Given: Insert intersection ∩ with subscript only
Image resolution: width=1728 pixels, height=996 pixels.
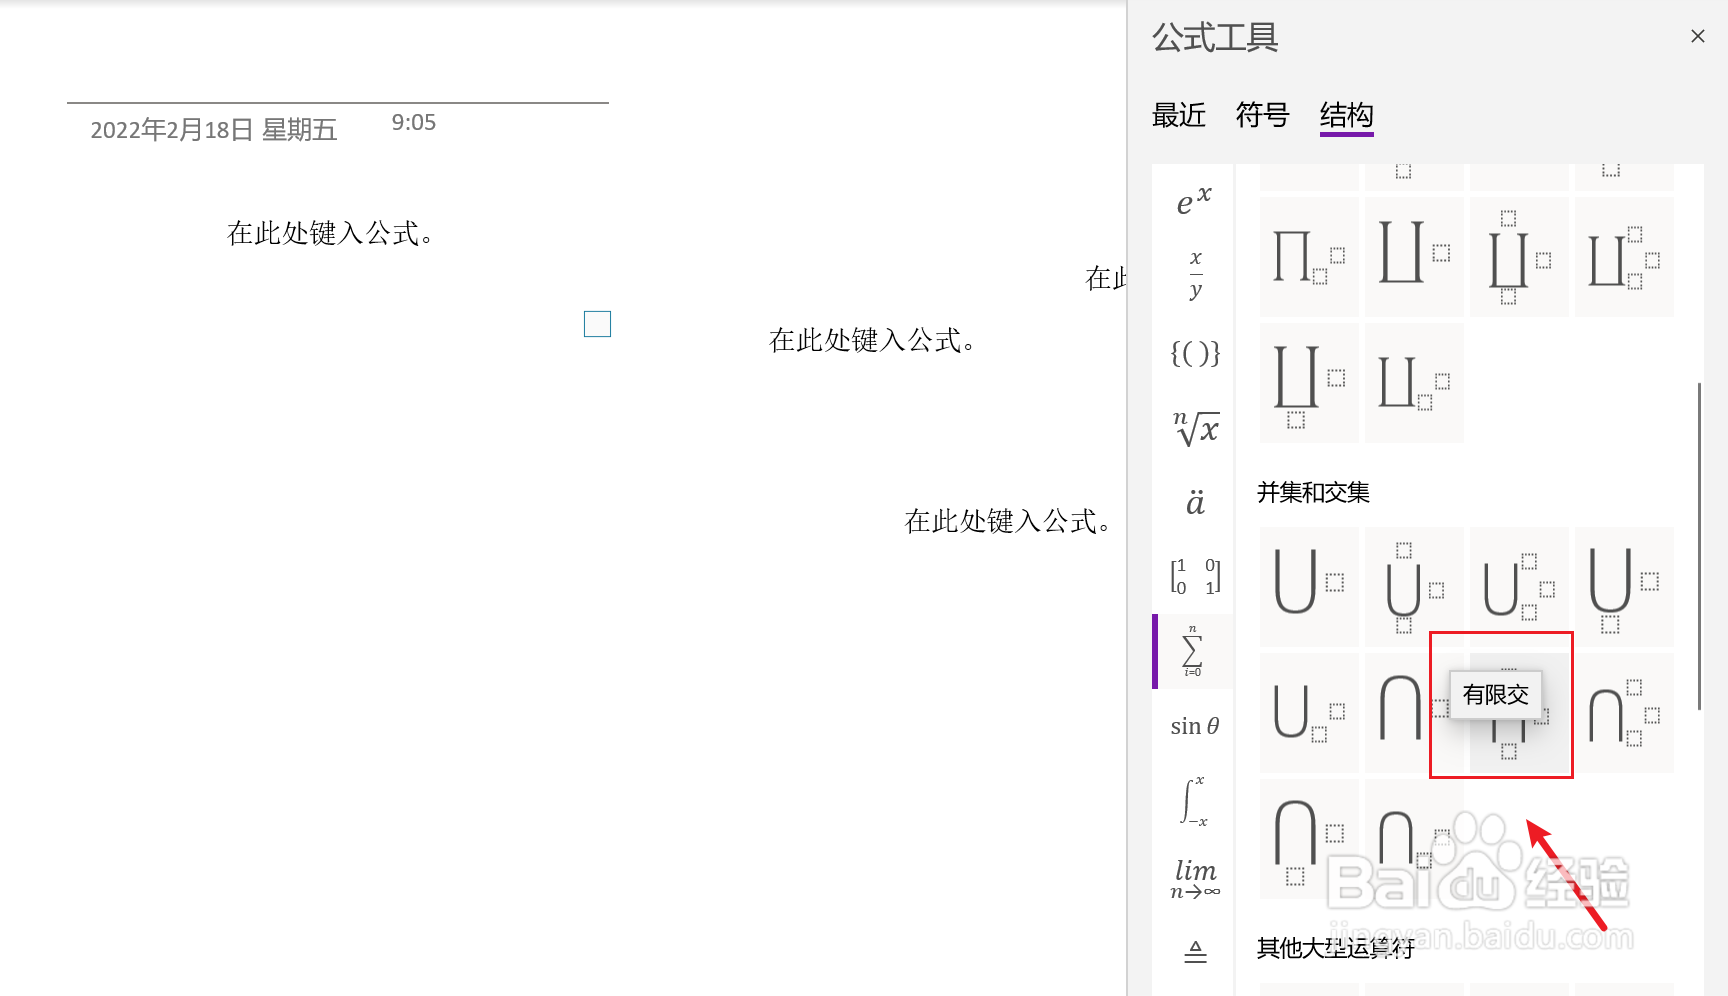Looking at the screenshot, I should click(1414, 839).
